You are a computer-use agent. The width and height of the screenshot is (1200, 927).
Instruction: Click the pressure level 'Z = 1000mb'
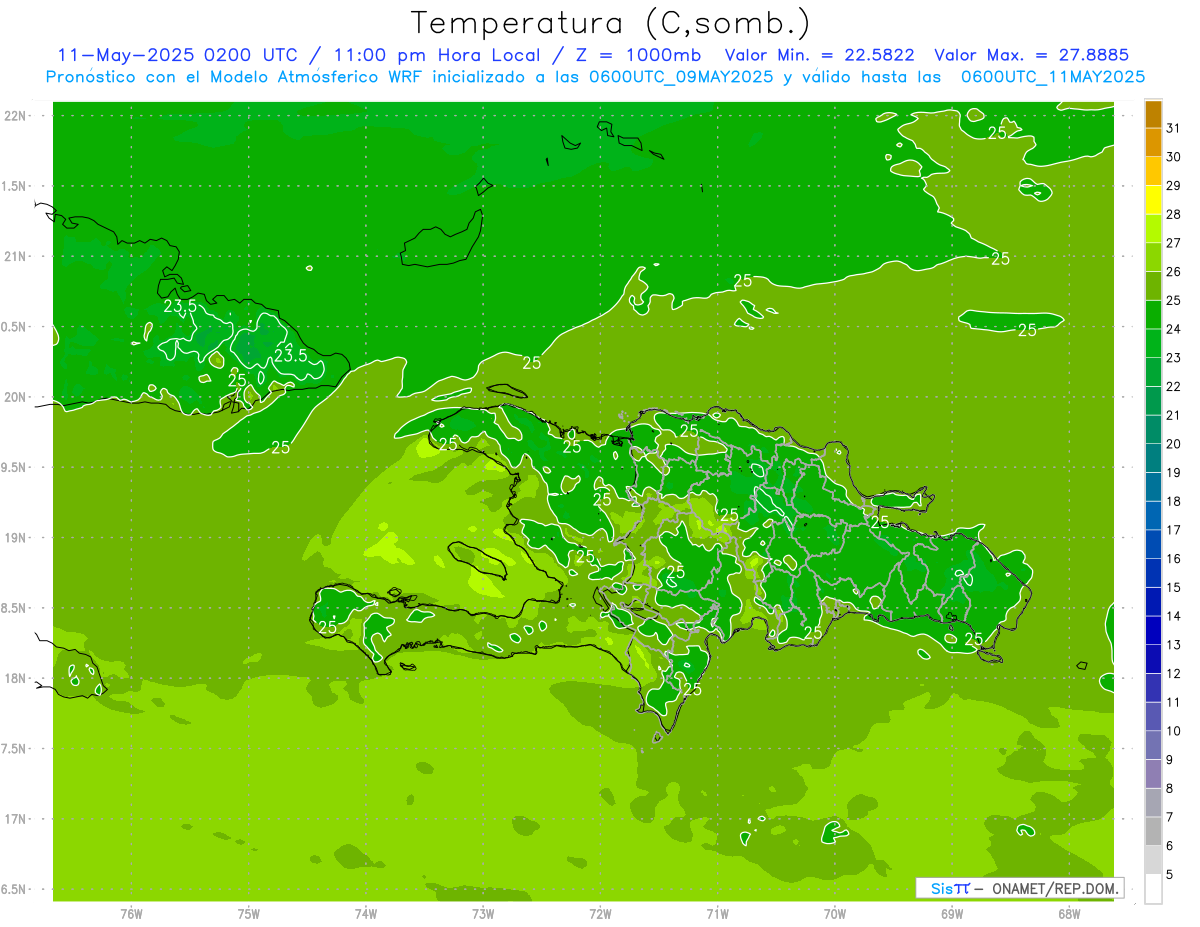point(639,55)
